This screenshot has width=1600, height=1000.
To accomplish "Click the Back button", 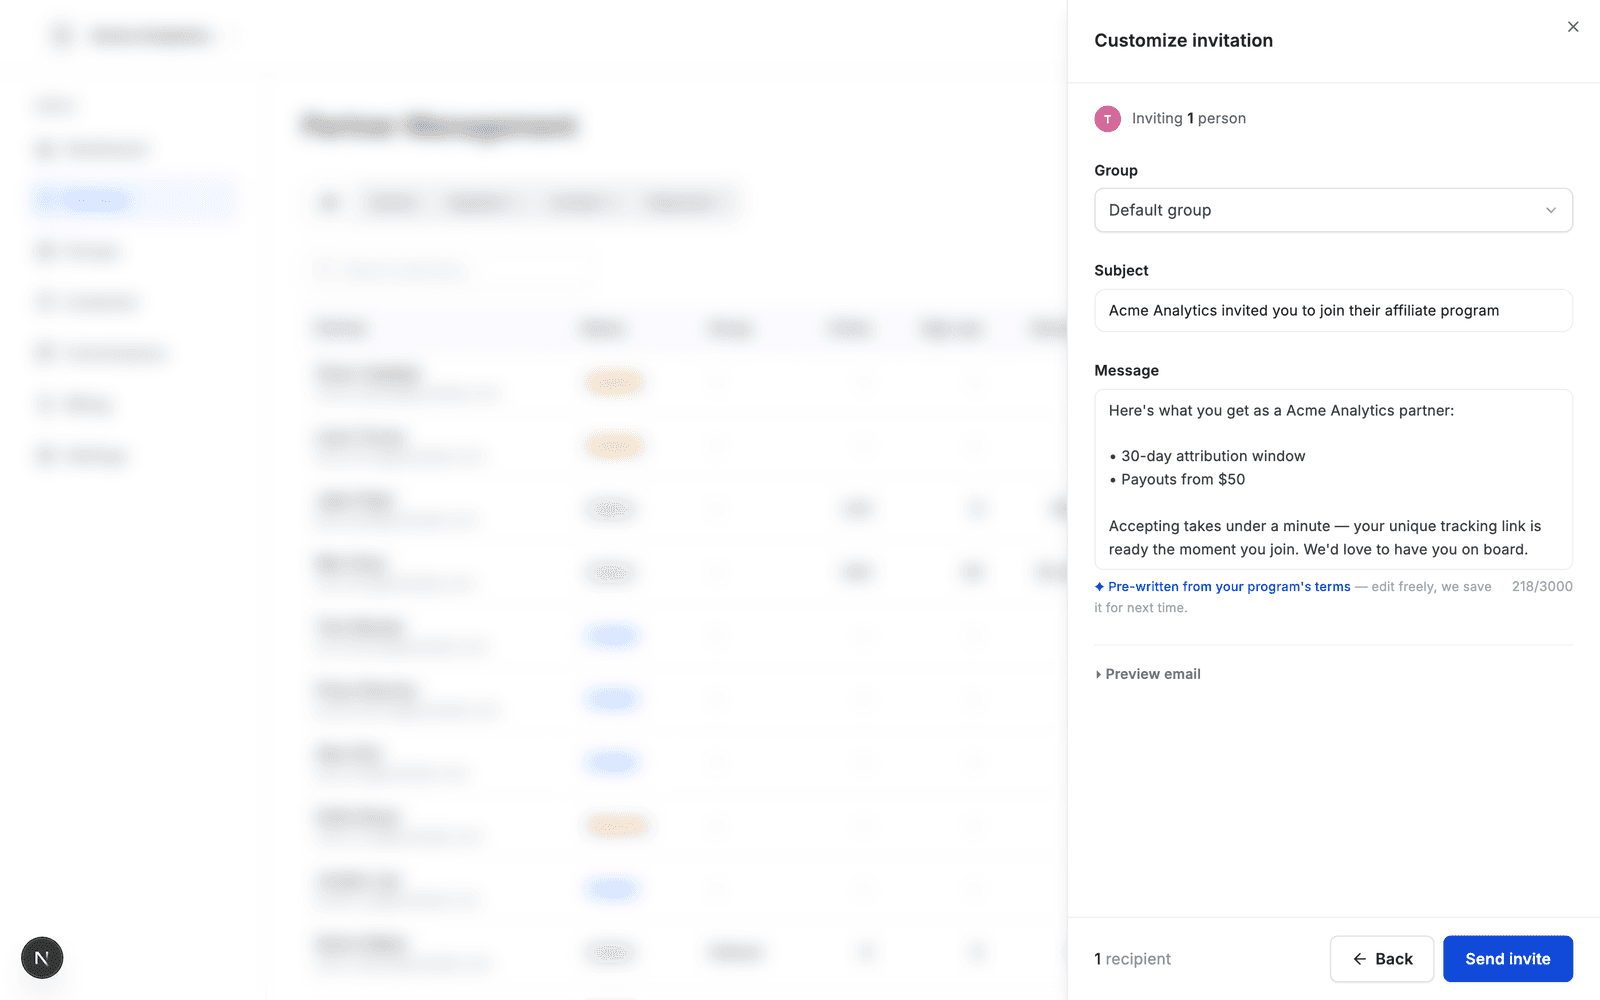I will pos(1382,959).
